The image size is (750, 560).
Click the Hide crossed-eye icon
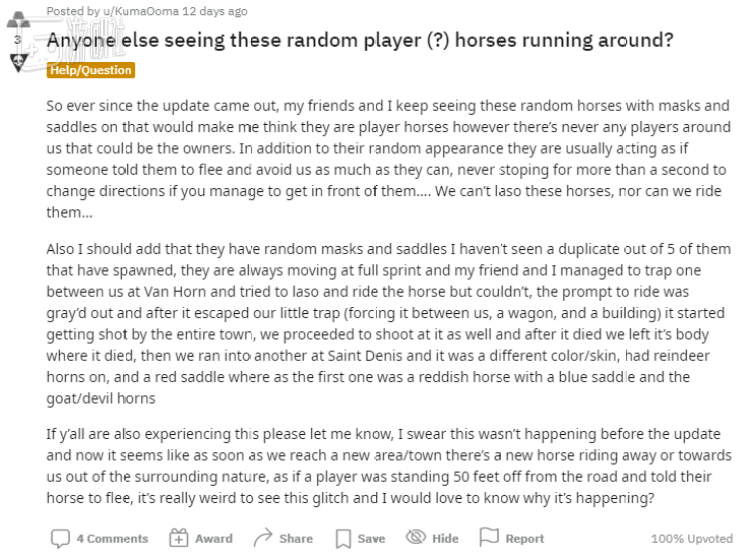click(x=416, y=538)
